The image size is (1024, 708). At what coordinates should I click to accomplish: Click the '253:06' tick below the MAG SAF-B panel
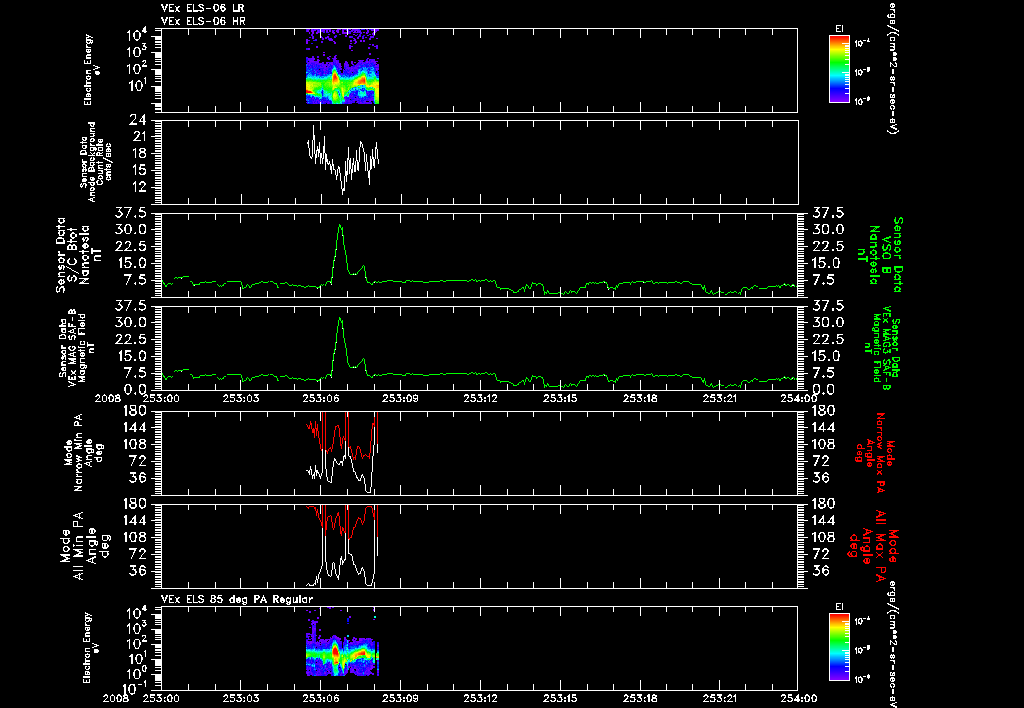coord(321,398)
